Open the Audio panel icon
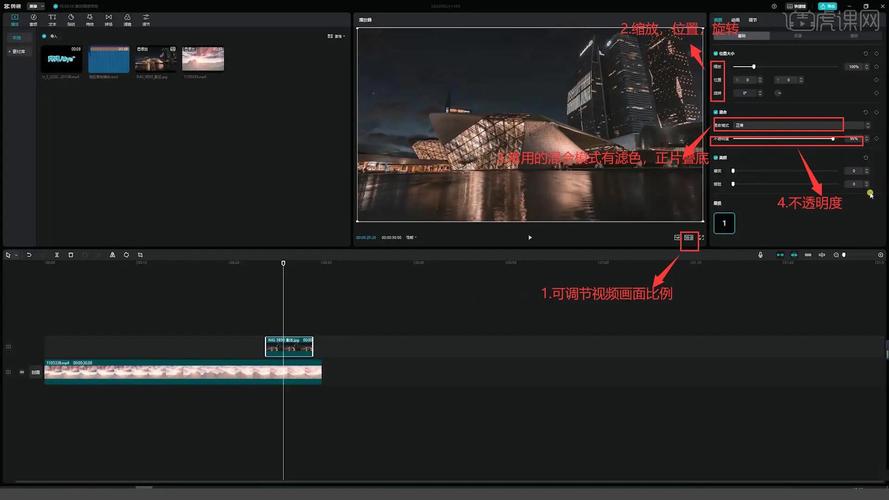 point(33,20)
